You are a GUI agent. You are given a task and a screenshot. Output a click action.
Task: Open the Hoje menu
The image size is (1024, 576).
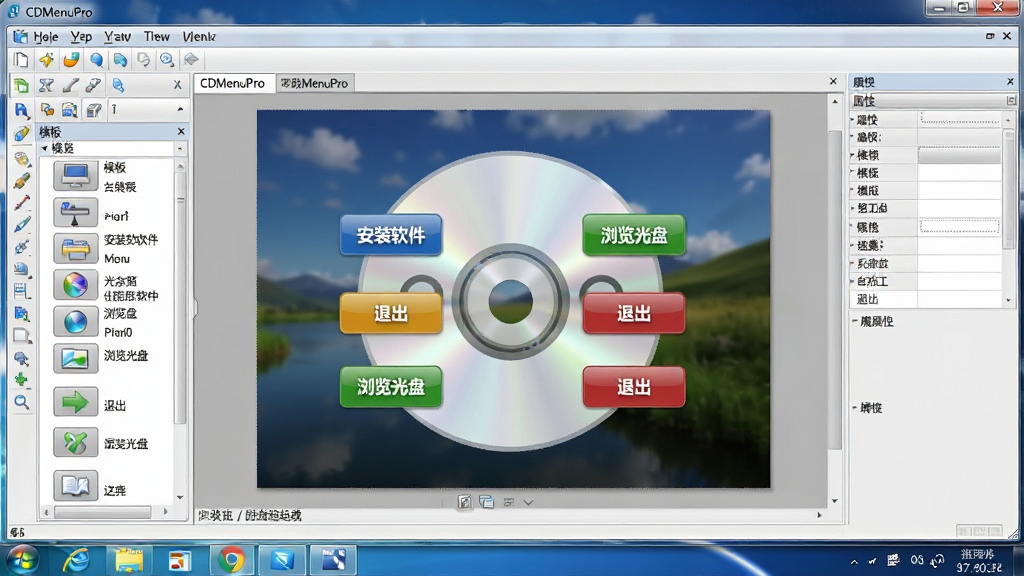(46, 37)
